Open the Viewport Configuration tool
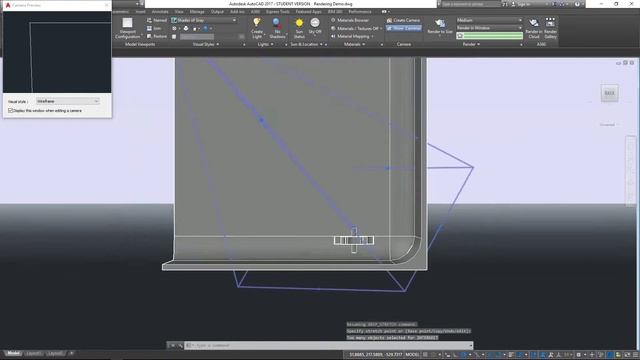Screen dimensions: 640x360 click(127, 28)
